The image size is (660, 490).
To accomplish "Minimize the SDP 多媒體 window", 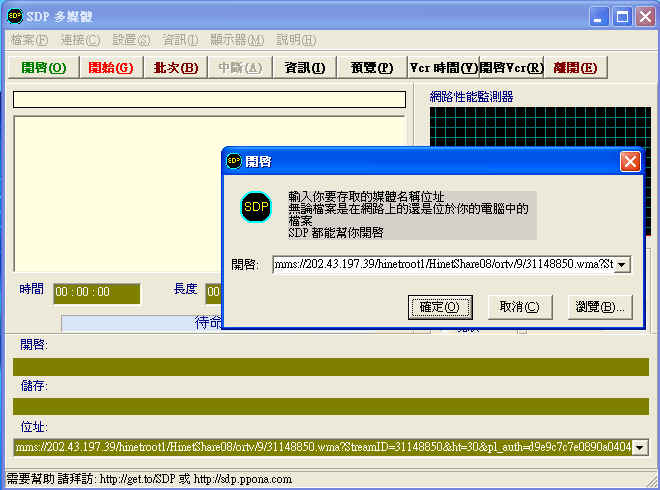I will click(x=598, y=17).
